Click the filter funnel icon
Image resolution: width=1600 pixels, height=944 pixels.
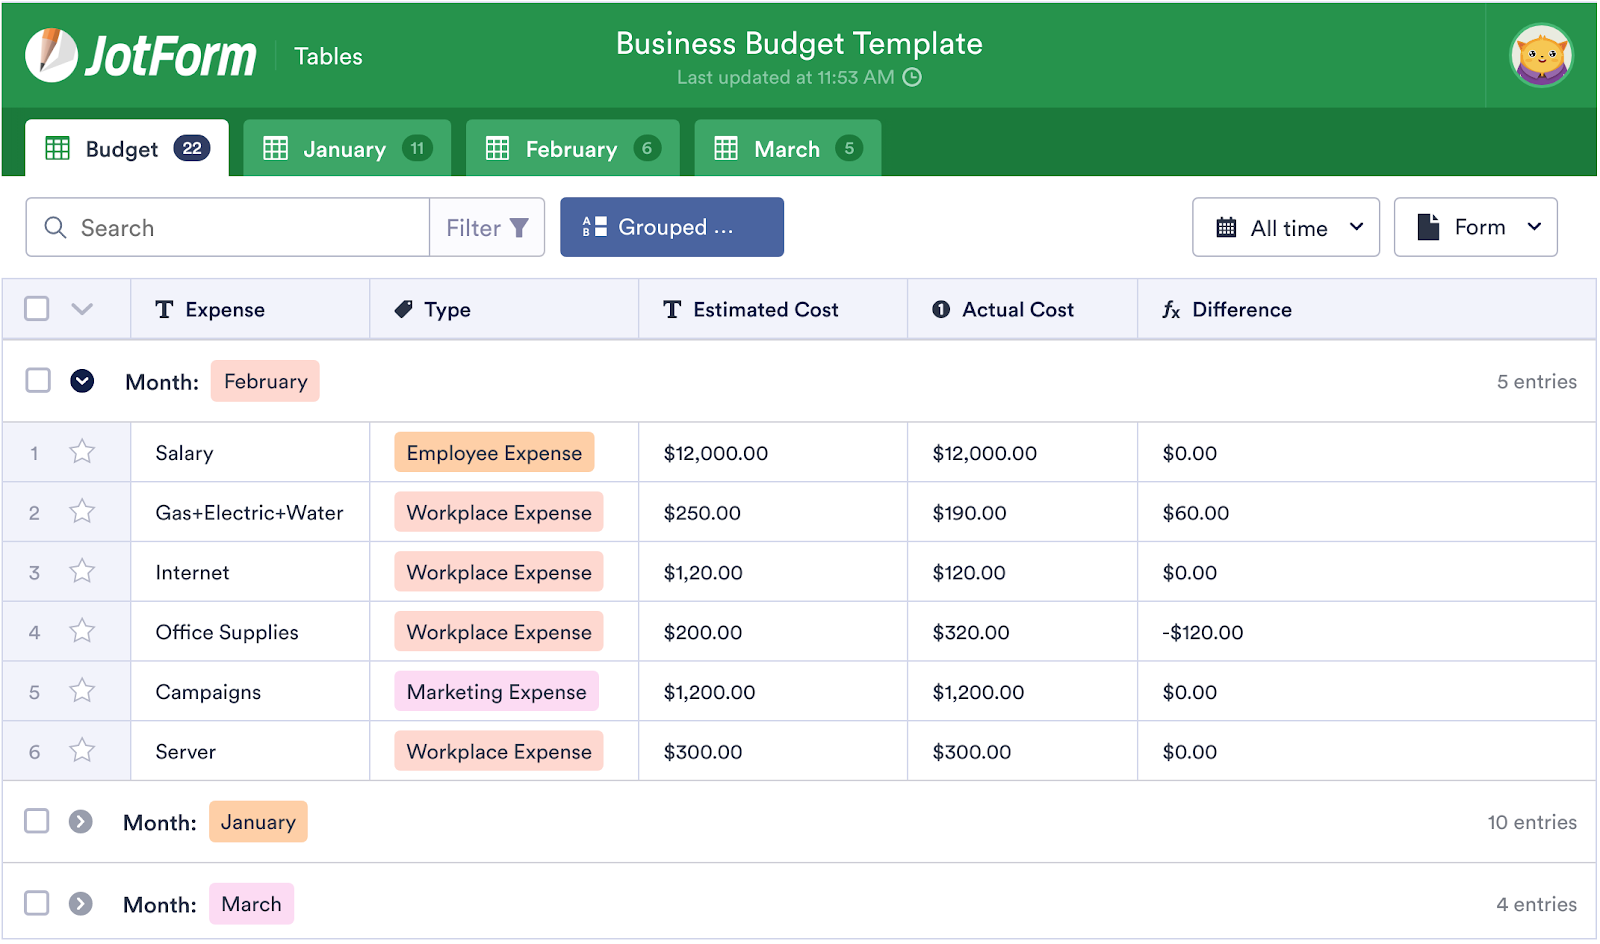(519, 228)
